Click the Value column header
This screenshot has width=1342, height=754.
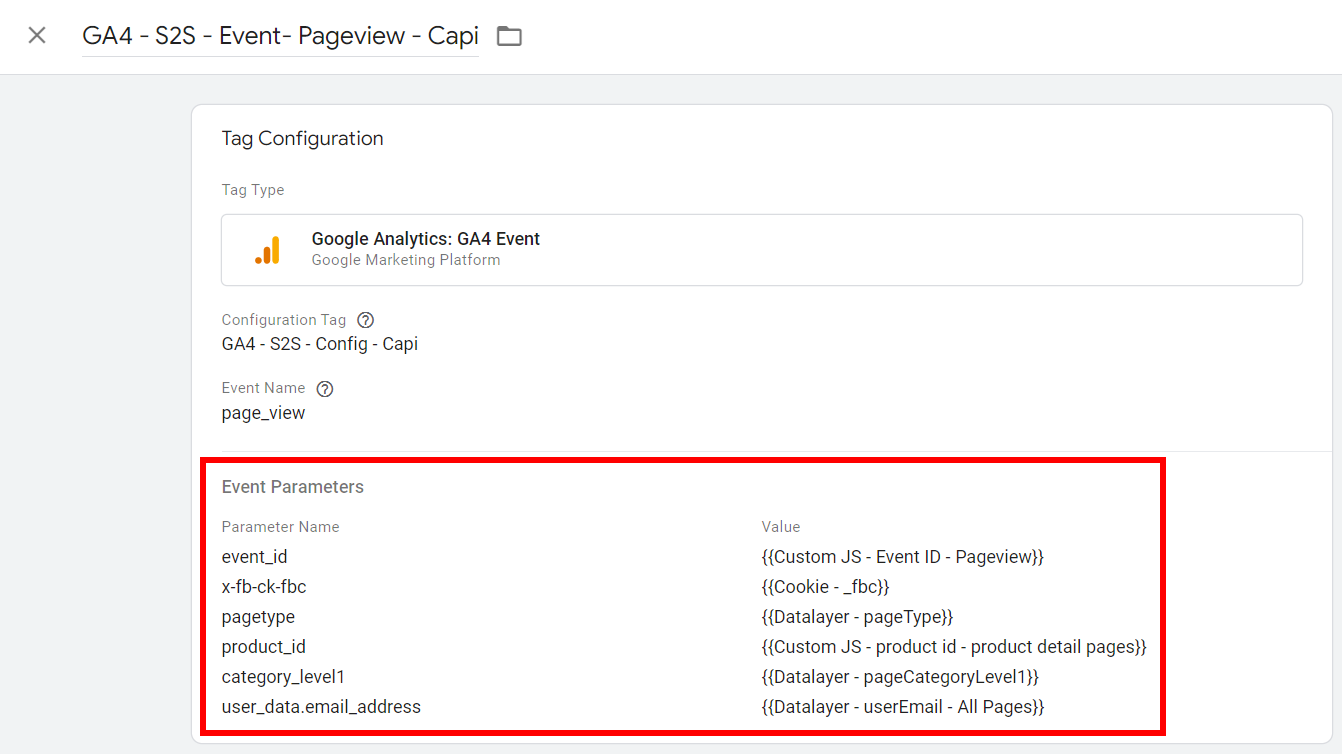click(781, 527)
